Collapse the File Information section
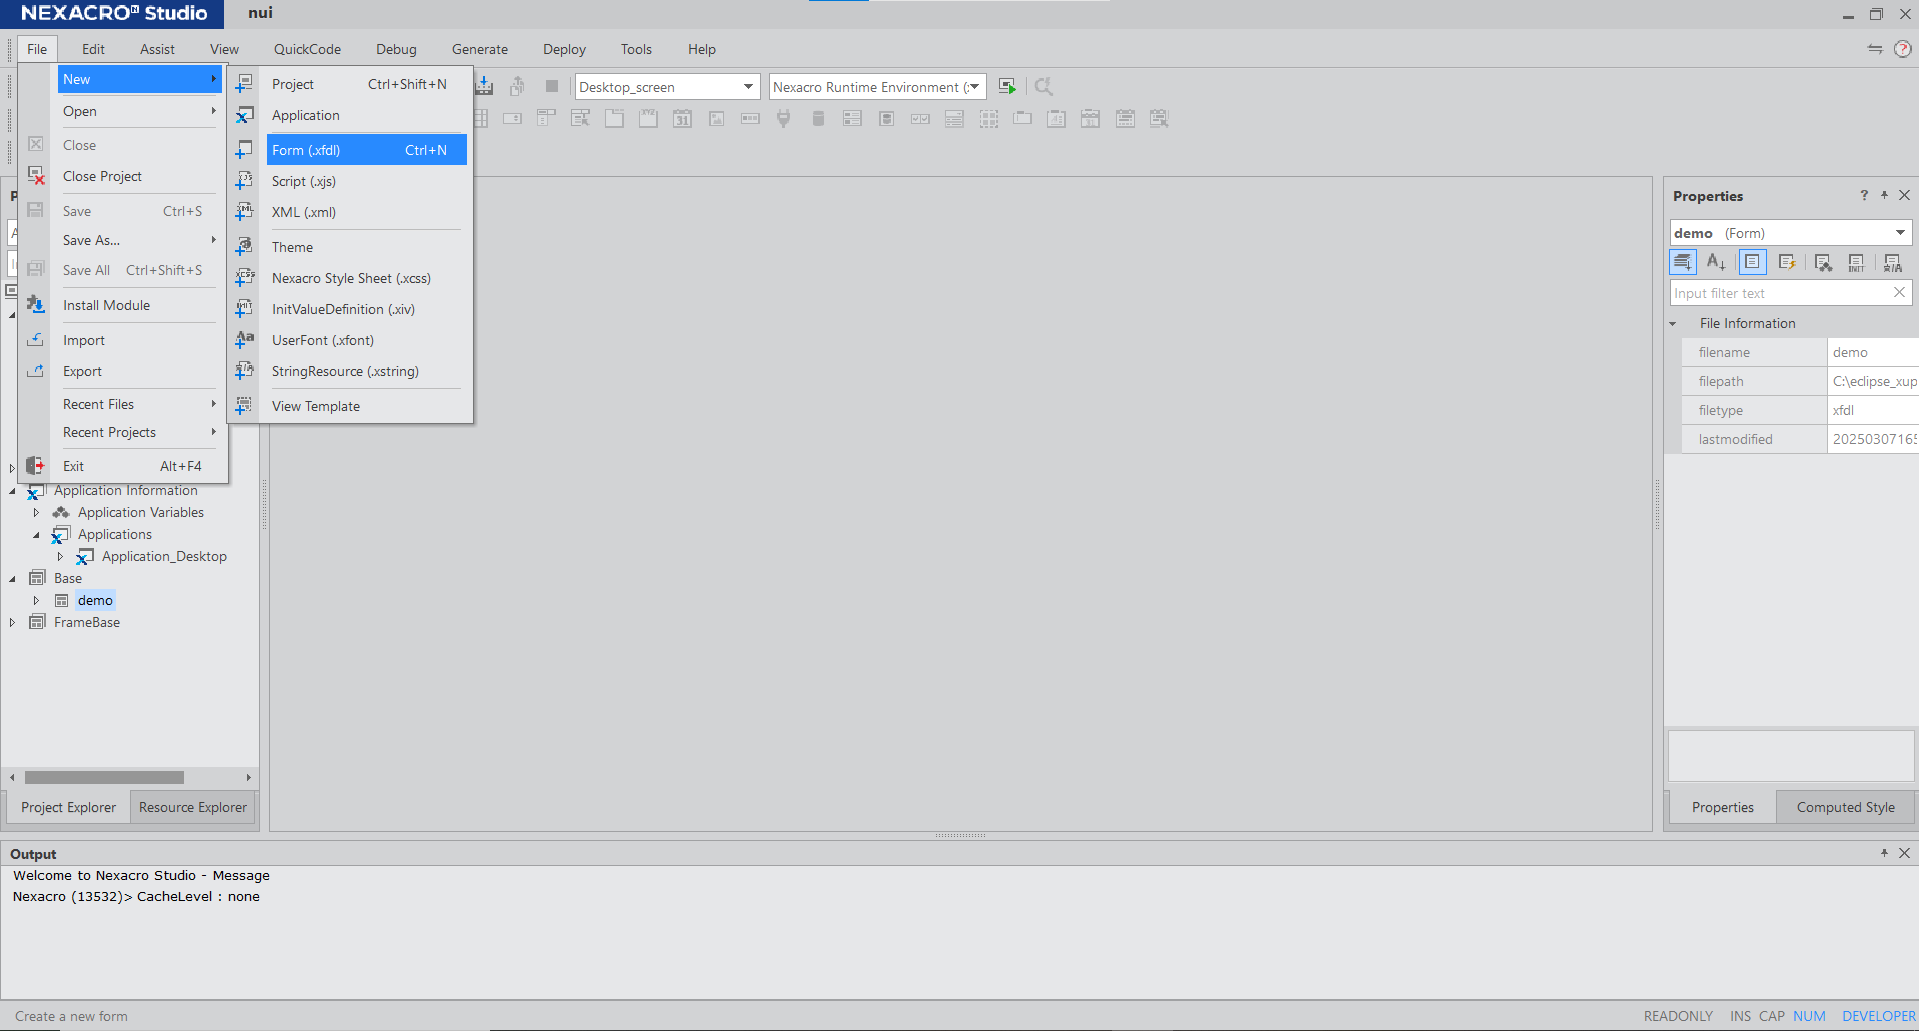 click(1673, 323)
